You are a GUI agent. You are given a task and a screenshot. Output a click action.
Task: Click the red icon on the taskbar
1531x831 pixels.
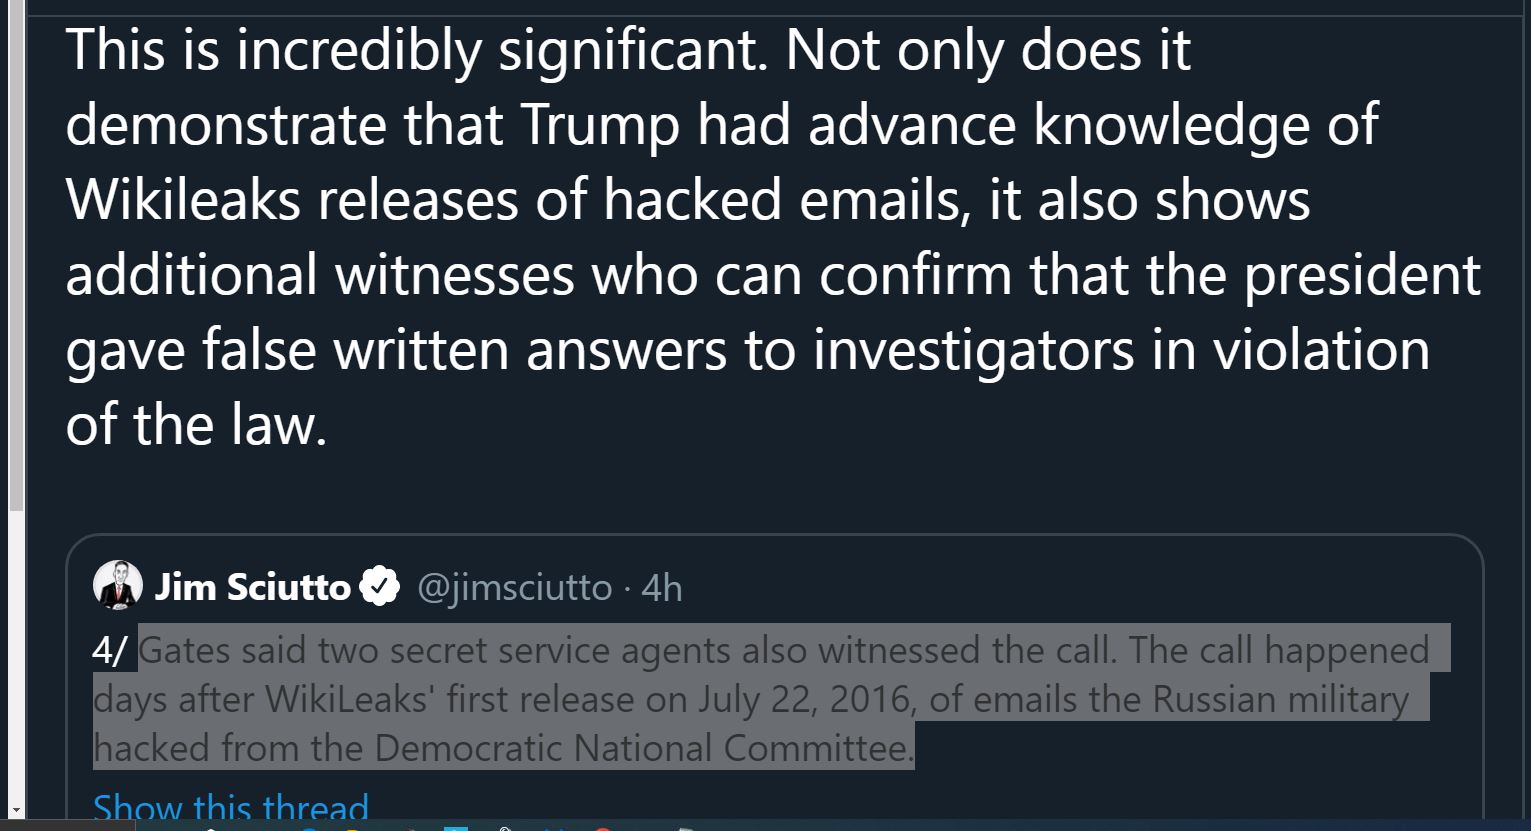(x=603, y=828)
